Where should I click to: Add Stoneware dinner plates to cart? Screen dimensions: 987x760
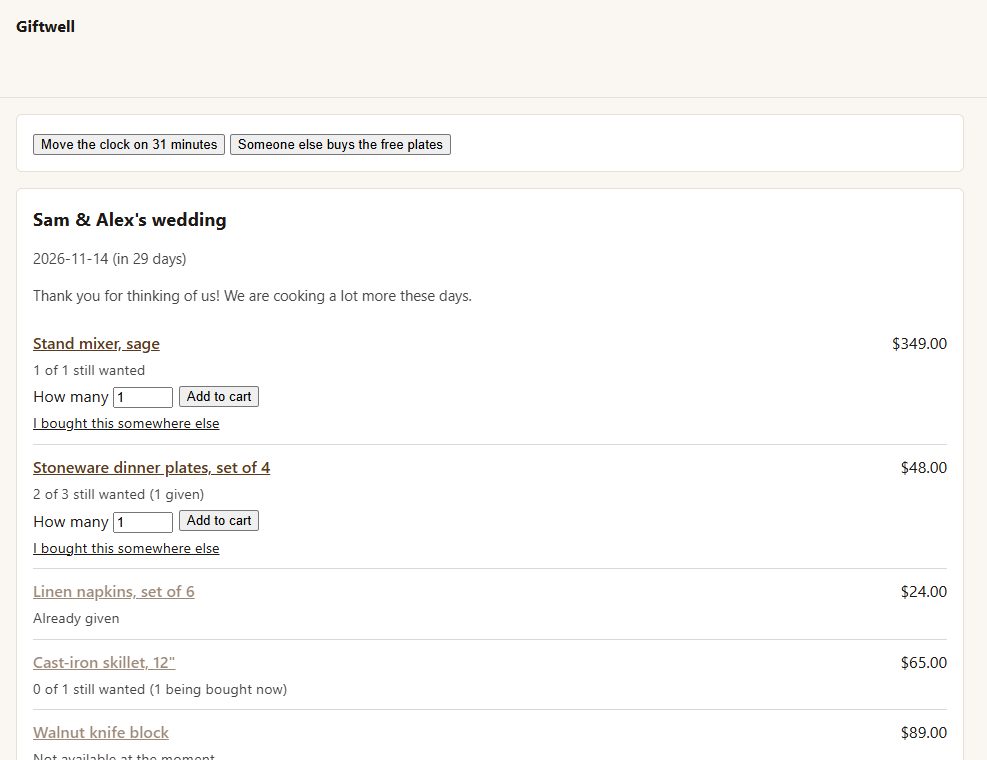coord(219,521)
